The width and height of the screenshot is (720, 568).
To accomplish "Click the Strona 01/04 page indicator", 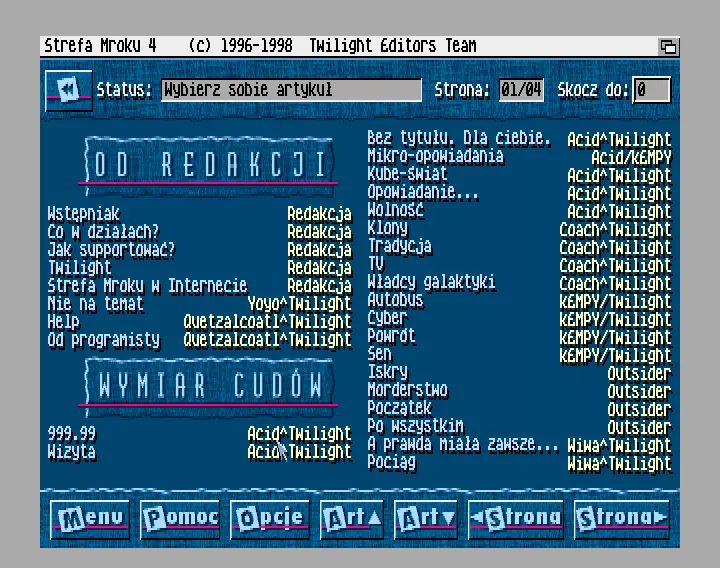I will coord(521,91).
